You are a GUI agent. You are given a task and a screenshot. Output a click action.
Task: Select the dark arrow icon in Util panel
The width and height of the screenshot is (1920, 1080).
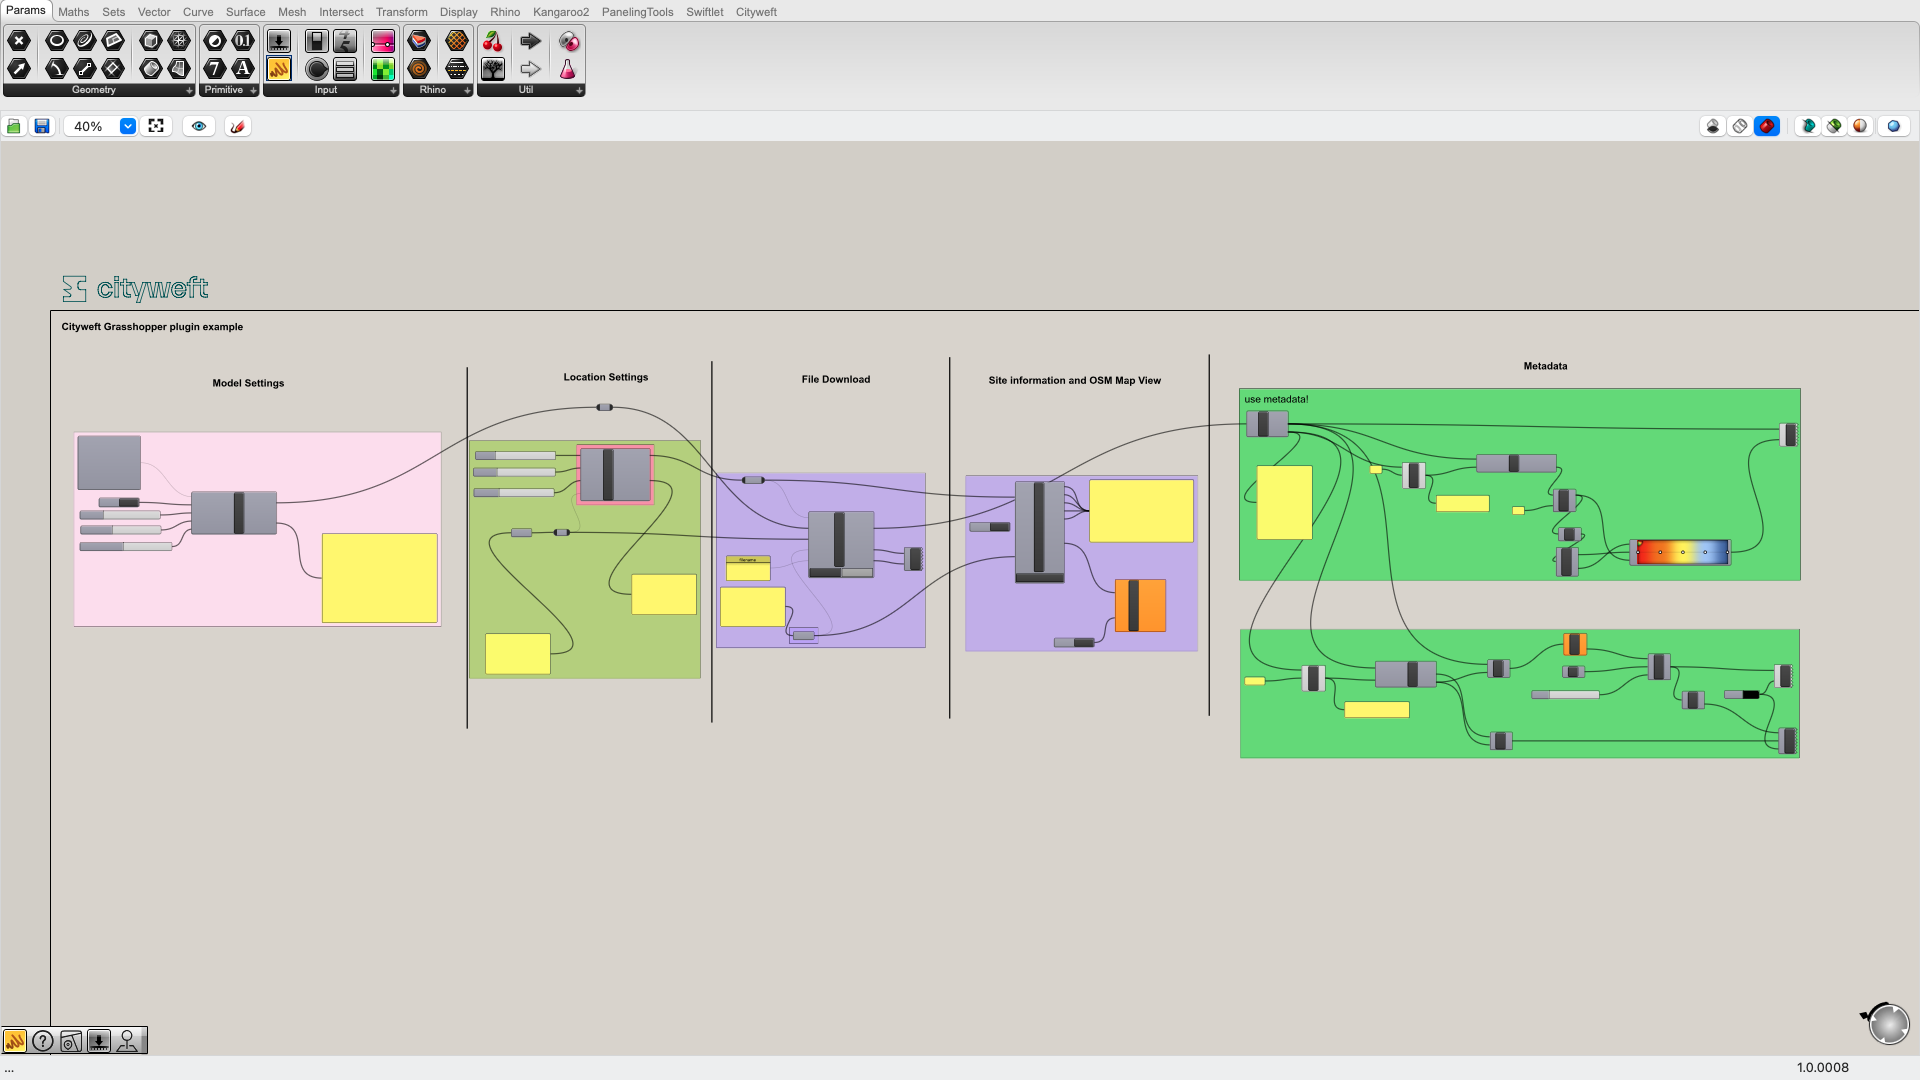coord(531,41)
